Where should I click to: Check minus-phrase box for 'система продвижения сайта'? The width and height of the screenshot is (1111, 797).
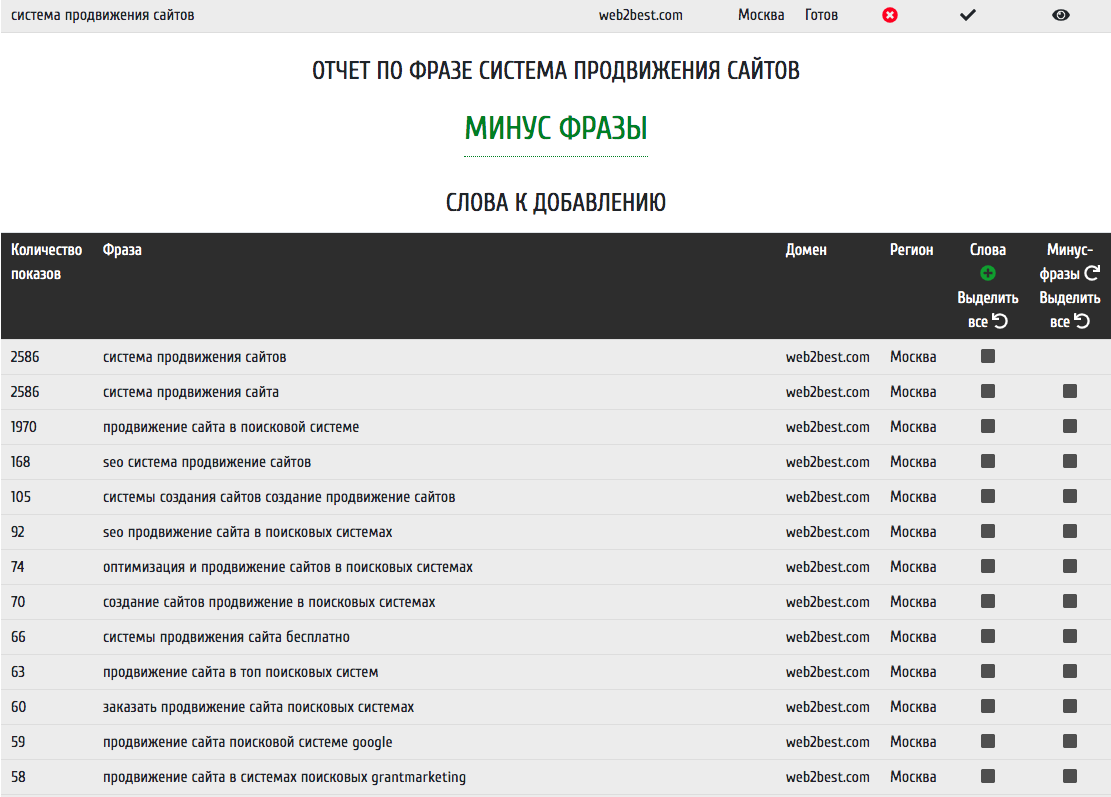point(1070,392)
